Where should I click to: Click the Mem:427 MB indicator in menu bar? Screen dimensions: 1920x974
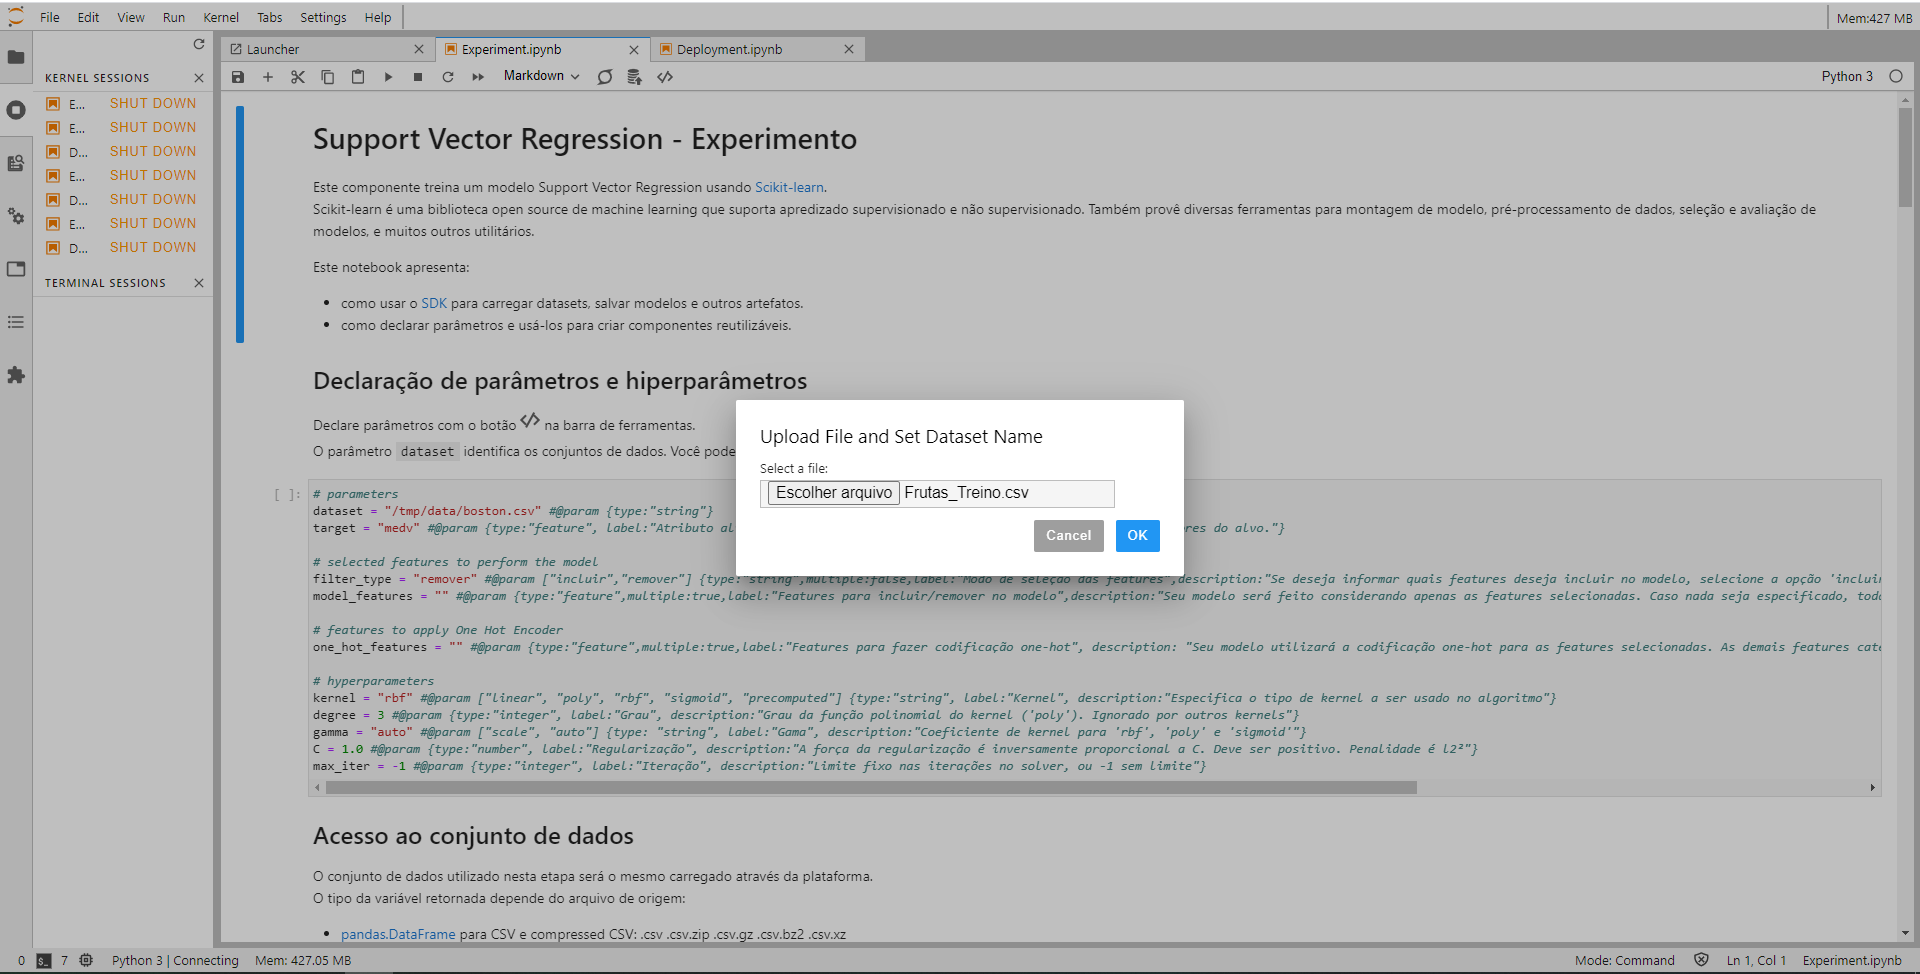pos(1874,18)
